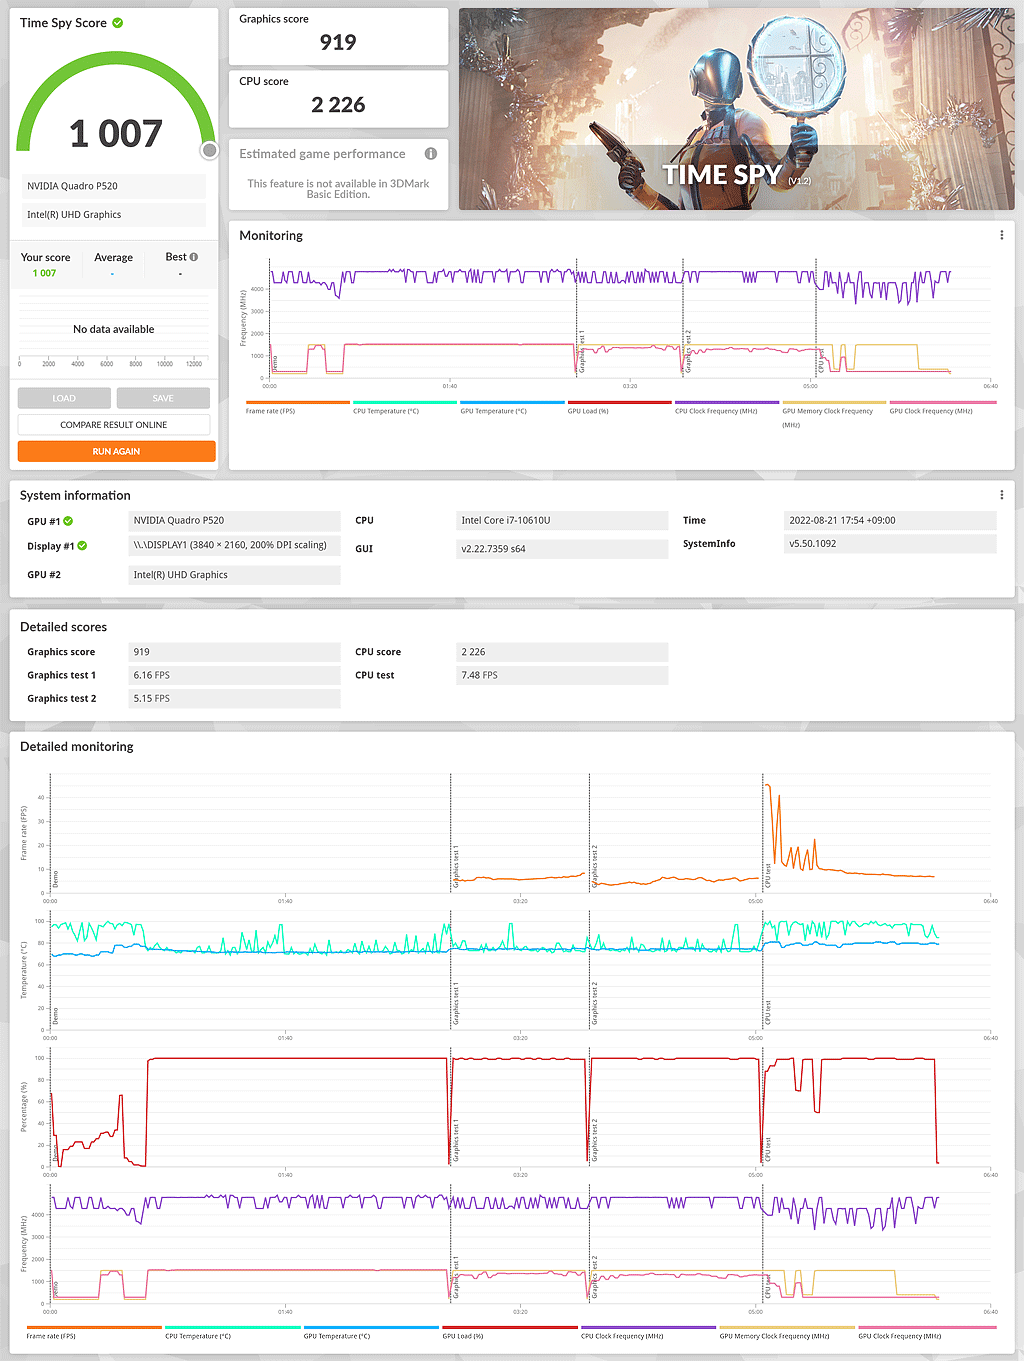Toggle GPU Load (%) in the Monitoring legend
Screen dimensions: 1024x1361
pos(619,407)
